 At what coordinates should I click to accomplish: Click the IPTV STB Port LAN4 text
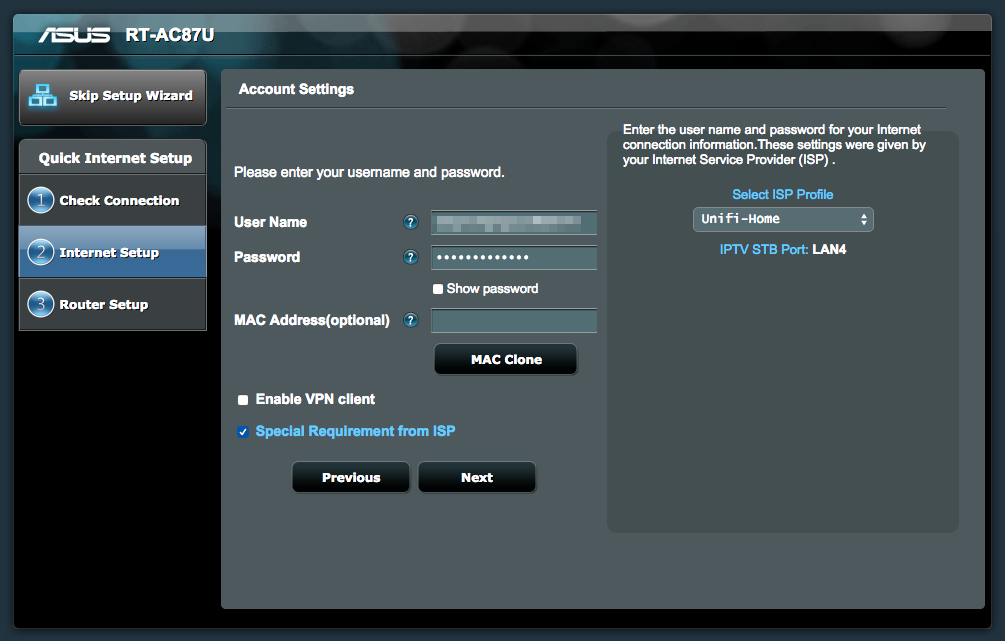[x=783, y=249]
